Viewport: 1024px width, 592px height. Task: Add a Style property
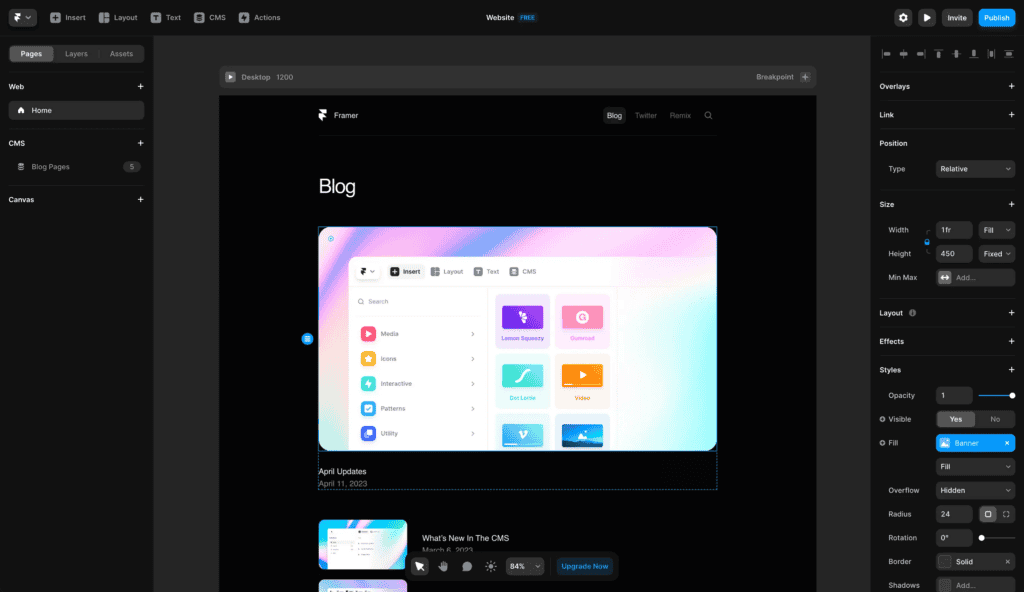pos(1012,370)
